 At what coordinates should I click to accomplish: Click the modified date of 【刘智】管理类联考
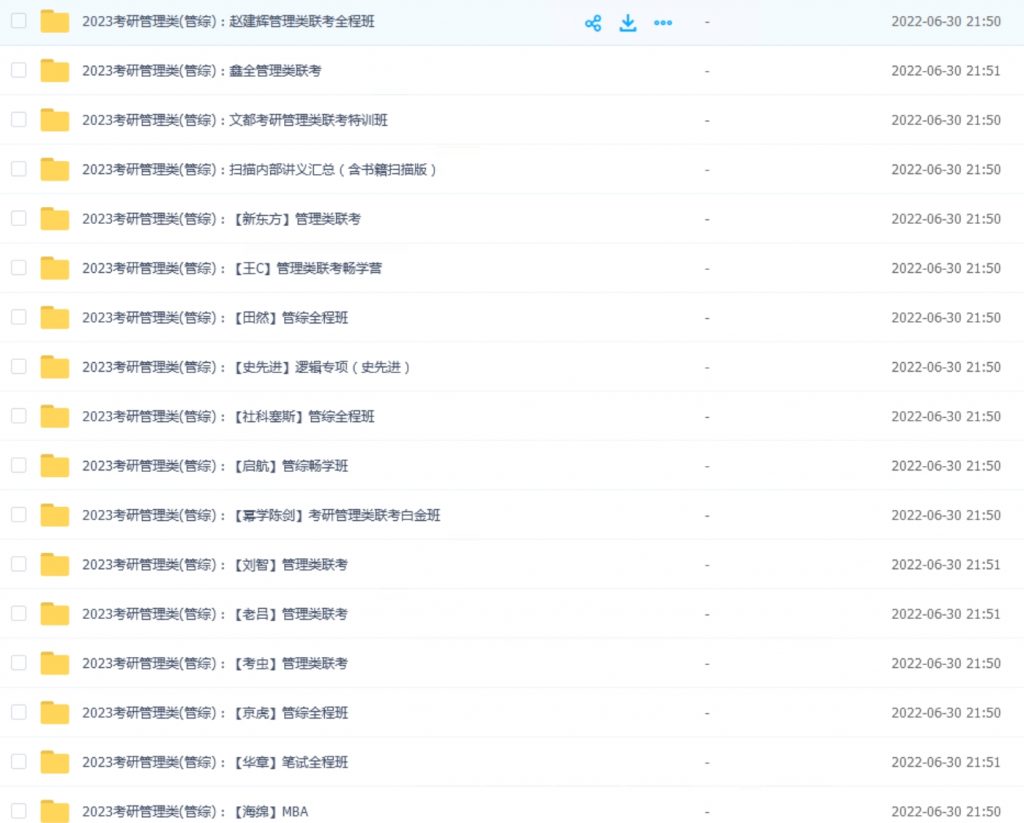946,564
